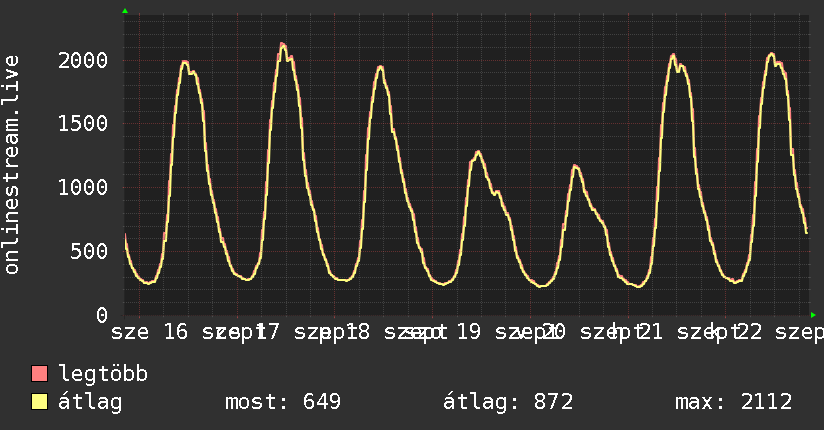Viewport: 824px width, 430px height.
Task: Click the yellow átlag legend swatch
Action: pyautogui.click(x=39, y=402)
